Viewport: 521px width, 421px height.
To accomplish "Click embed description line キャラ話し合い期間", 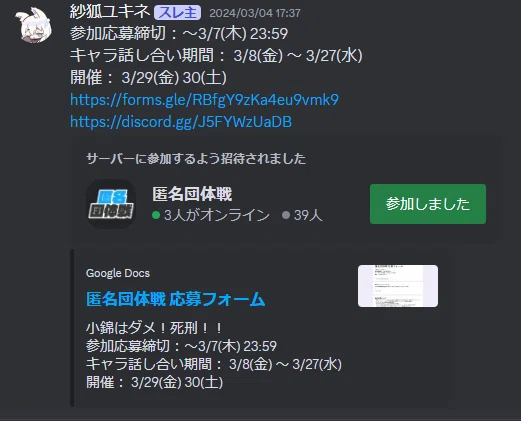I will (214, 364).
